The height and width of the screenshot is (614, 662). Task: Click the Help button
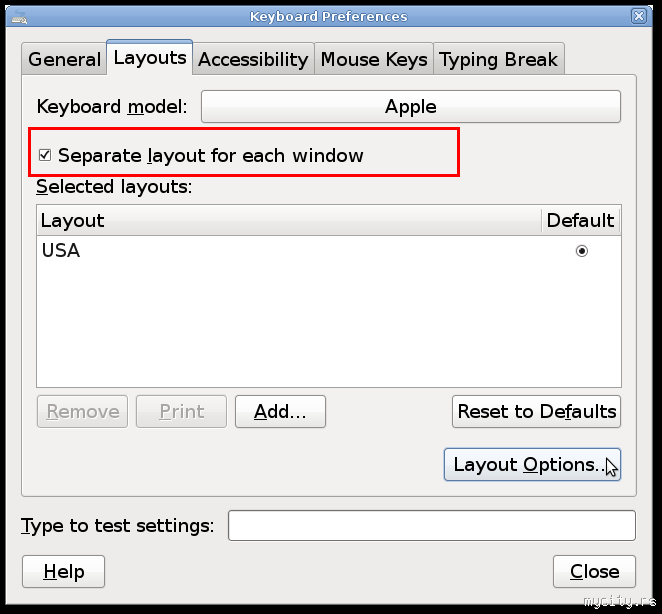64,572
